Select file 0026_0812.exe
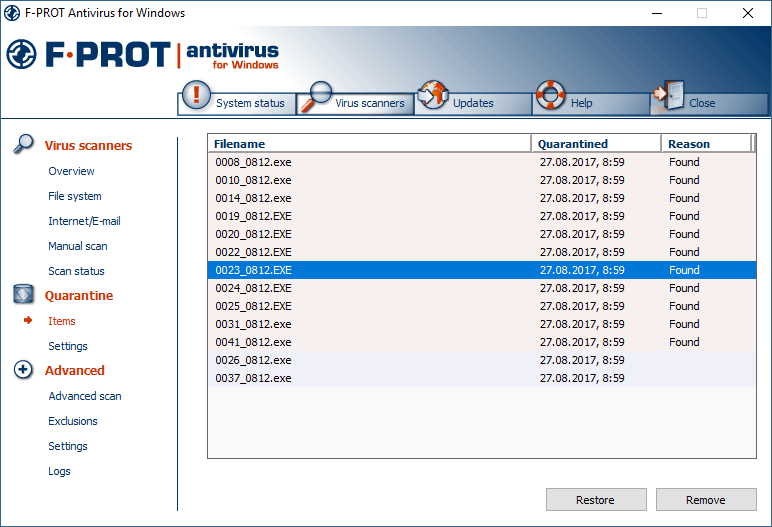Image resolution: width=772 pixels, height=527 pixels. (482, 360)
